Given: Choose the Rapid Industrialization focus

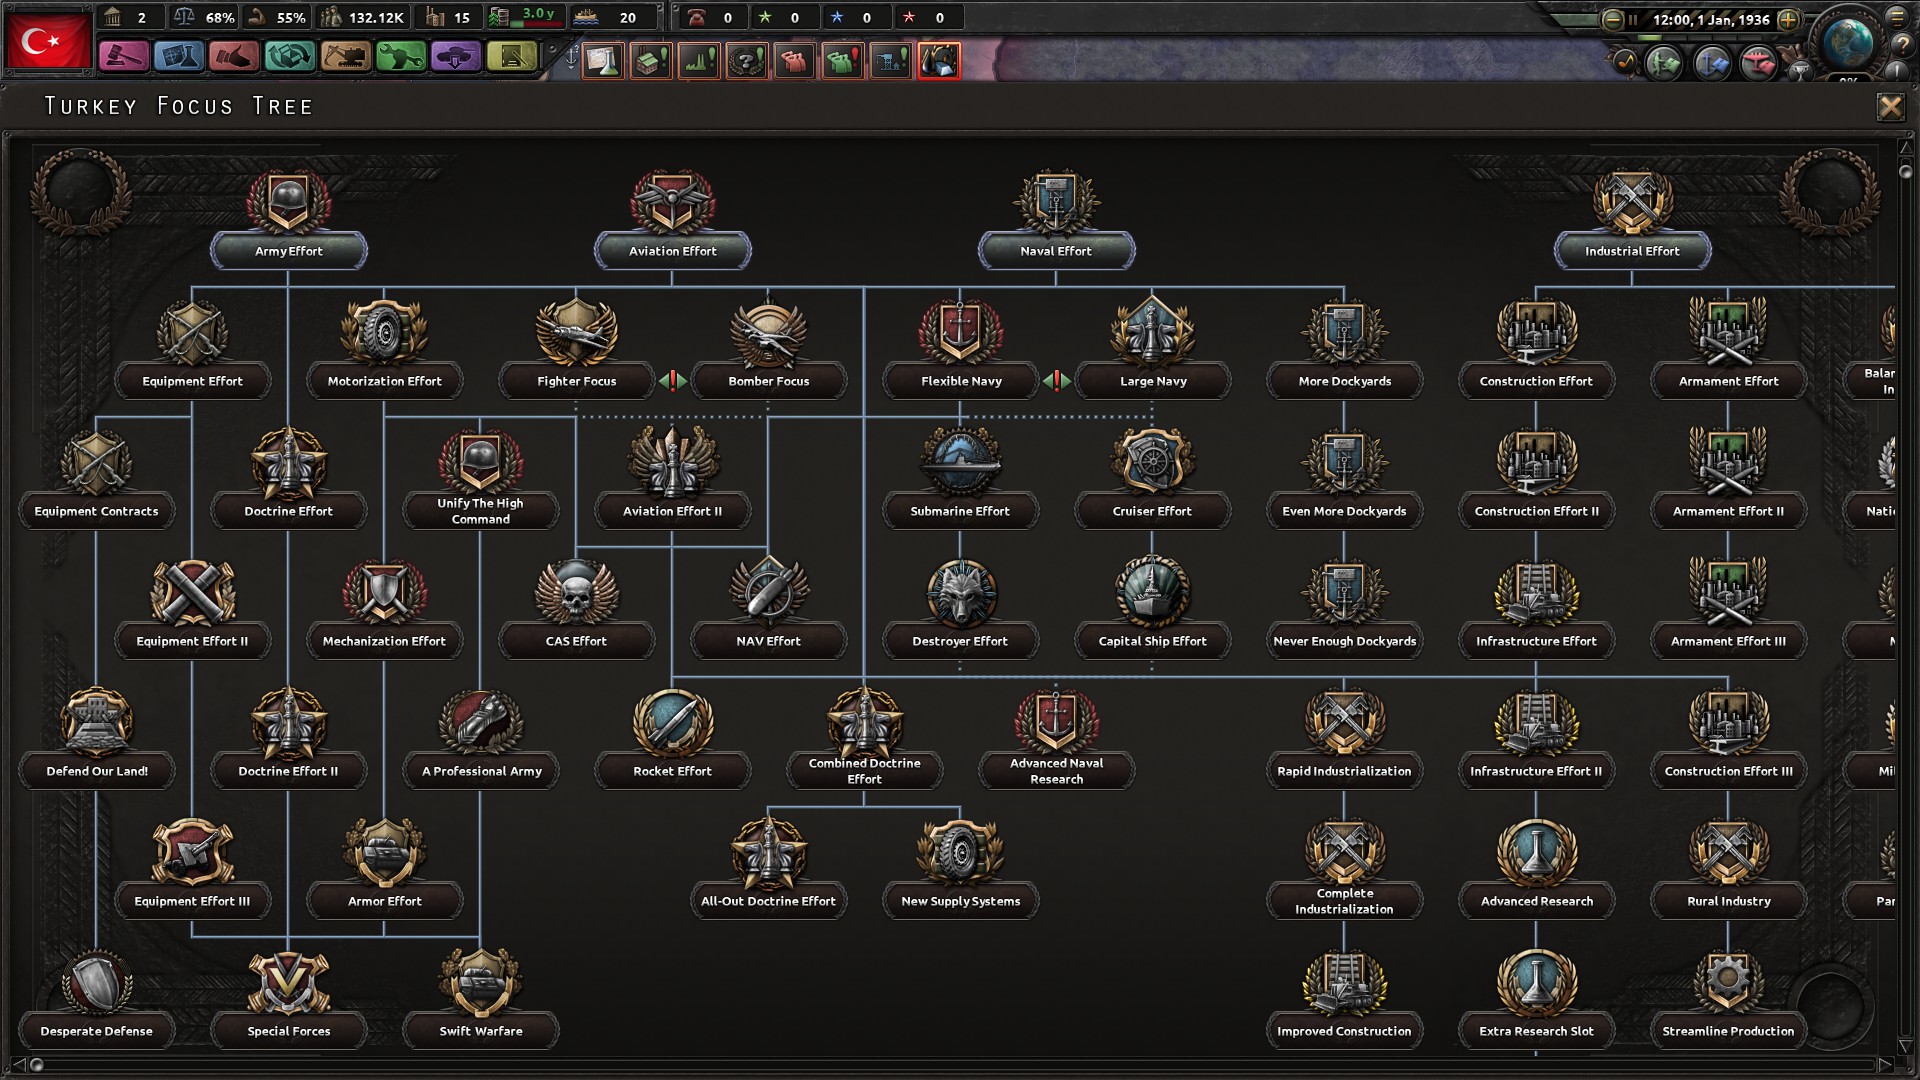Looking at the screenshot, I should click(x=1345, y=740).
